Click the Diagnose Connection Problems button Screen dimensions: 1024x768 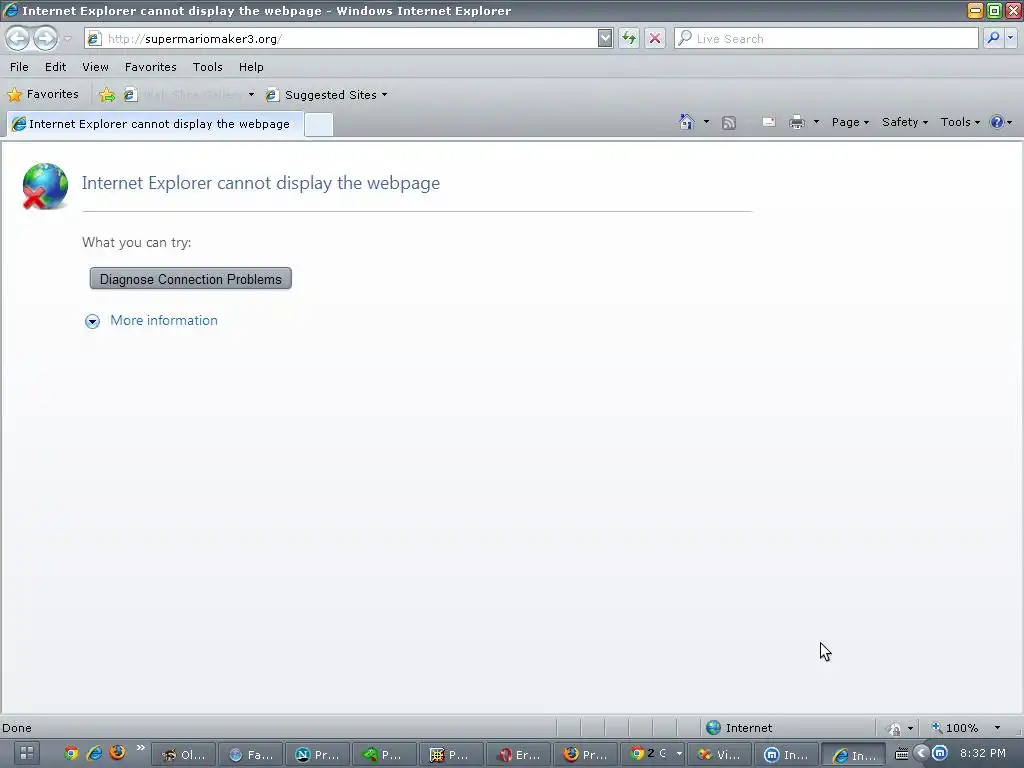pos(191,279)
